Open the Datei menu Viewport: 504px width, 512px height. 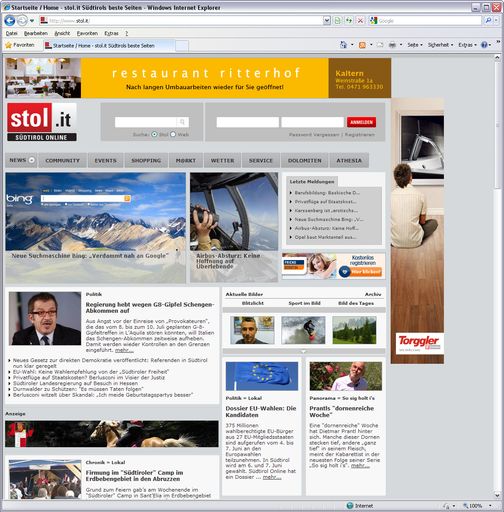12,33
